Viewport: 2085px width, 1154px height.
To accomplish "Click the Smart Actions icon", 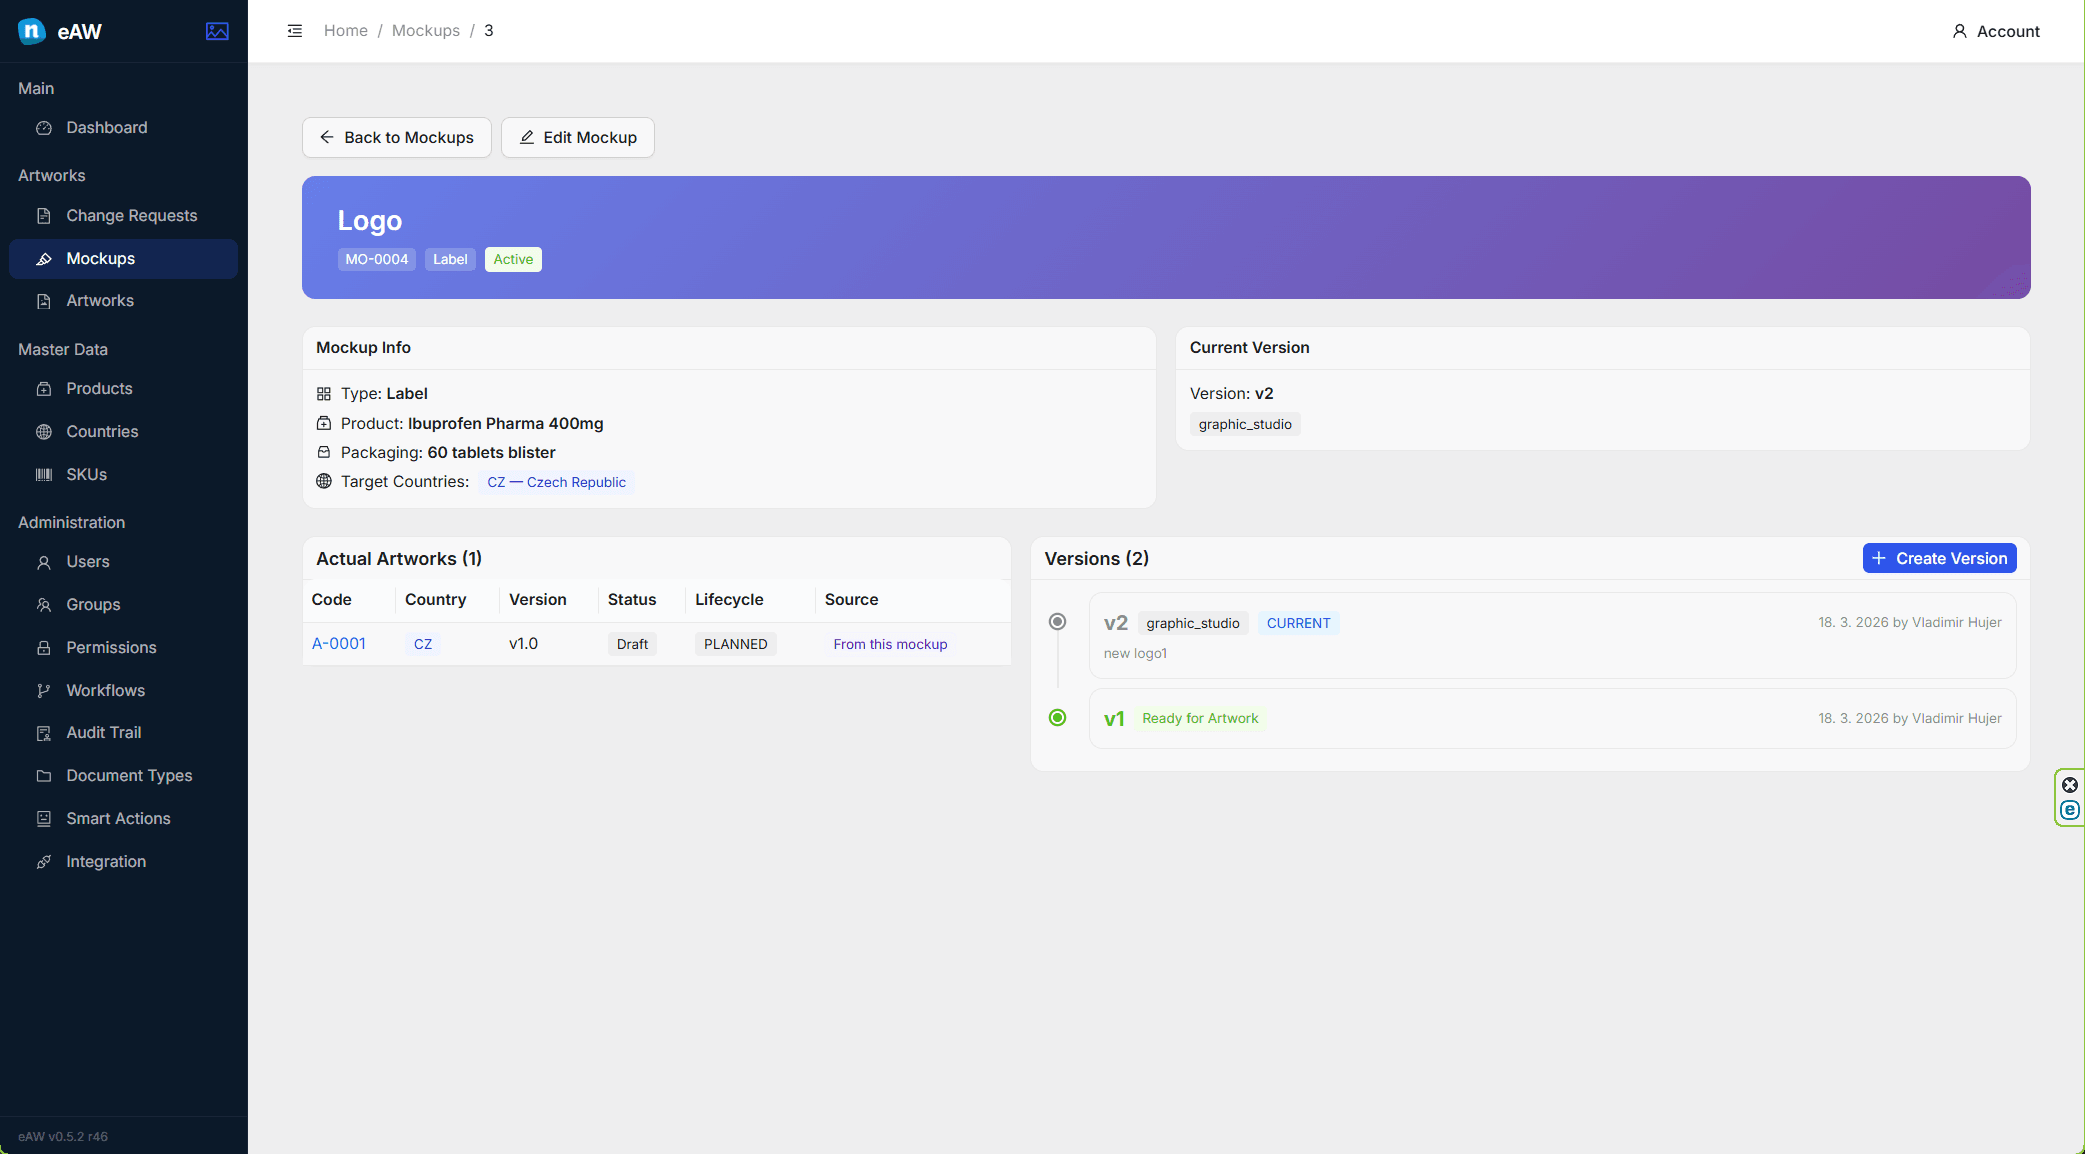I will 44,819.
